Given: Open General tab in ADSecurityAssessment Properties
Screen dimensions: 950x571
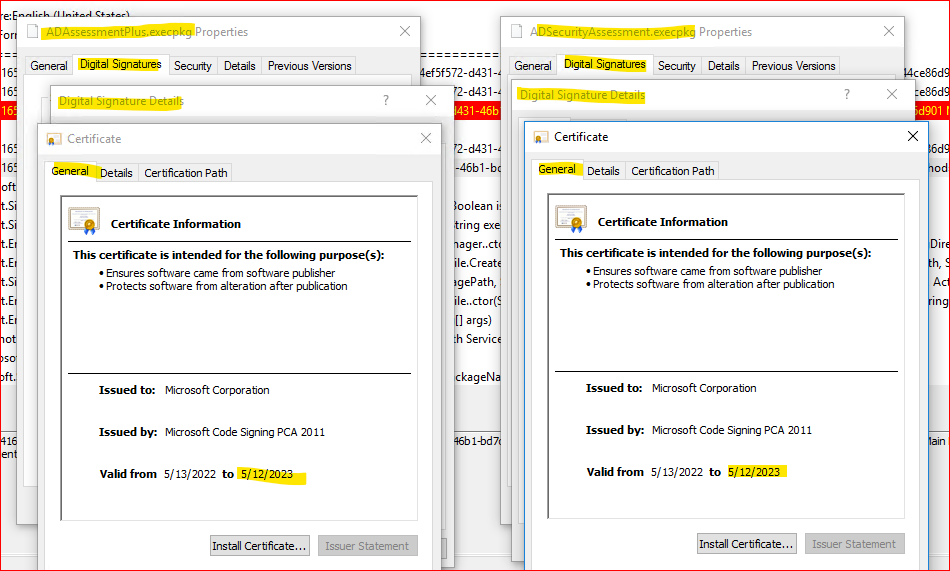Looking at the screenshot, I should pyautogui.click(x=533, y=65).
